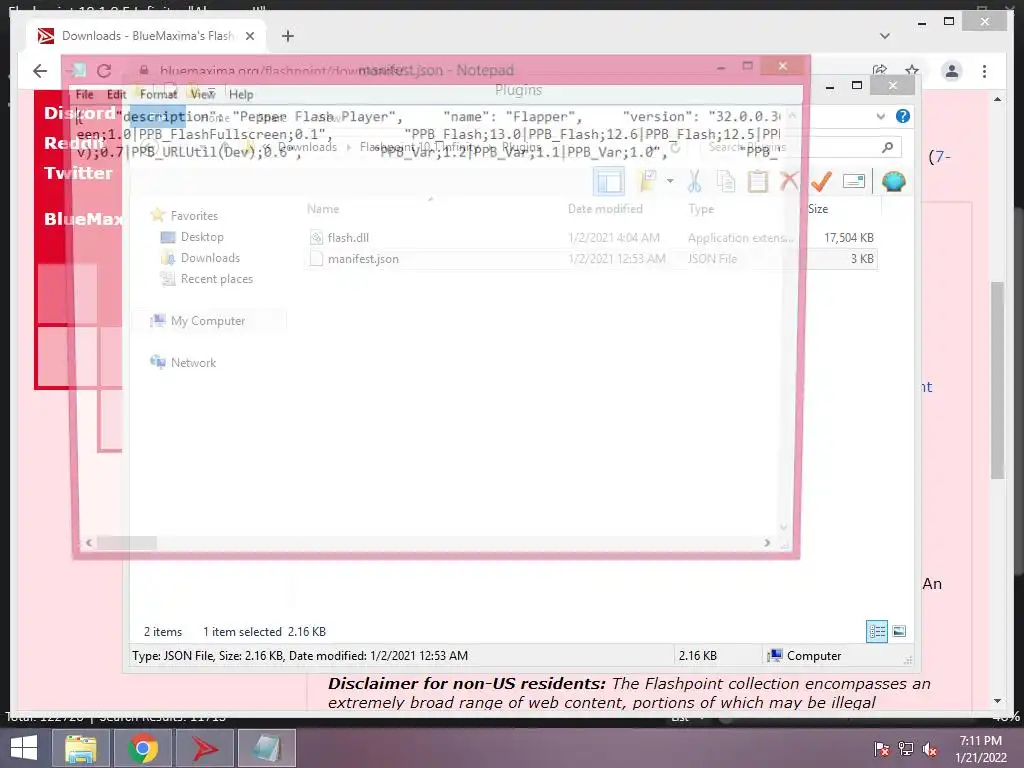Switch to Notepad on the taskbar
The image size is (1024, 768).
point(266,748)
